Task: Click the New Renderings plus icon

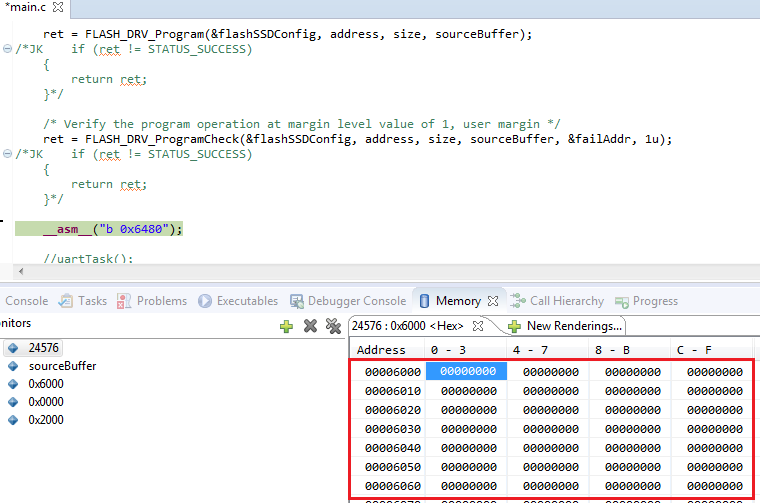Action: [x=514, y=327]
